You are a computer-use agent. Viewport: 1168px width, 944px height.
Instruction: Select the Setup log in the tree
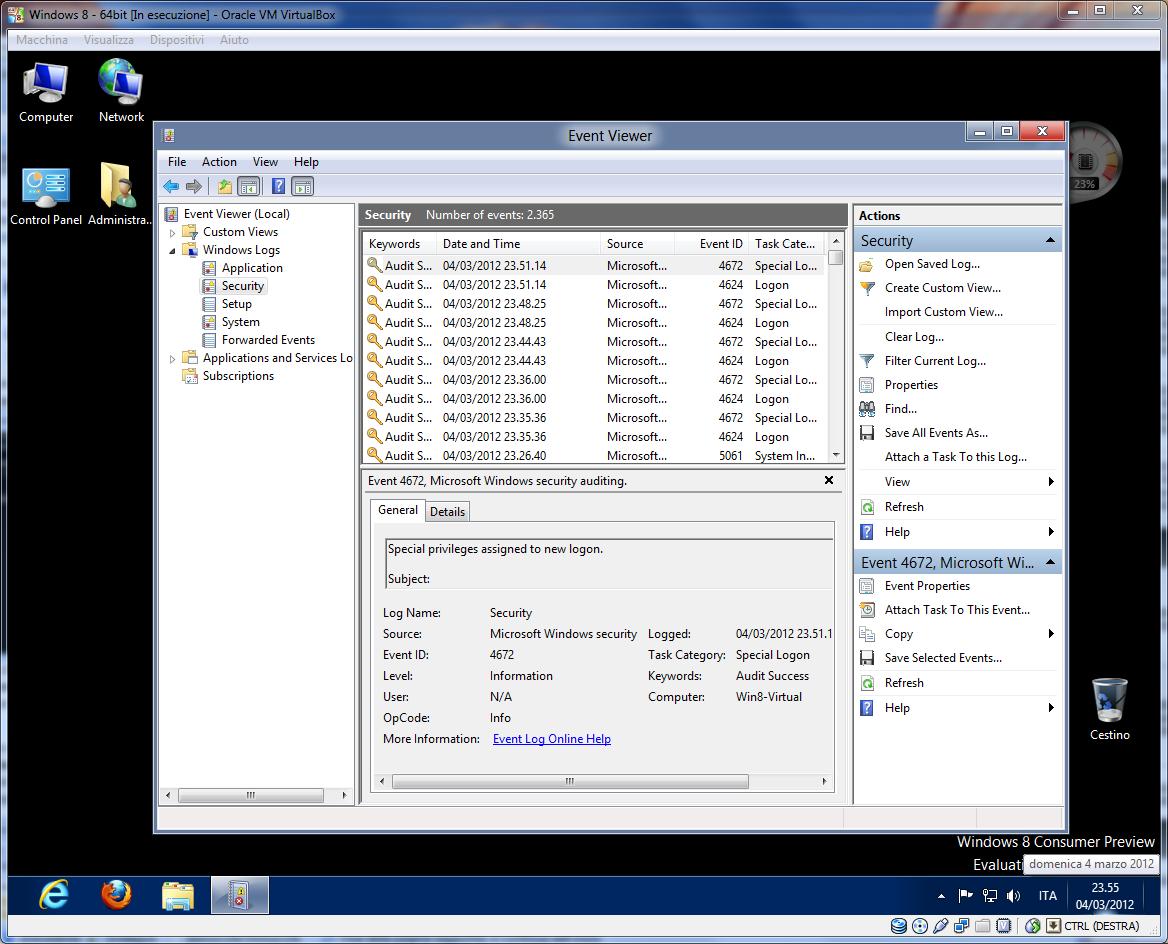click(237, 305)
